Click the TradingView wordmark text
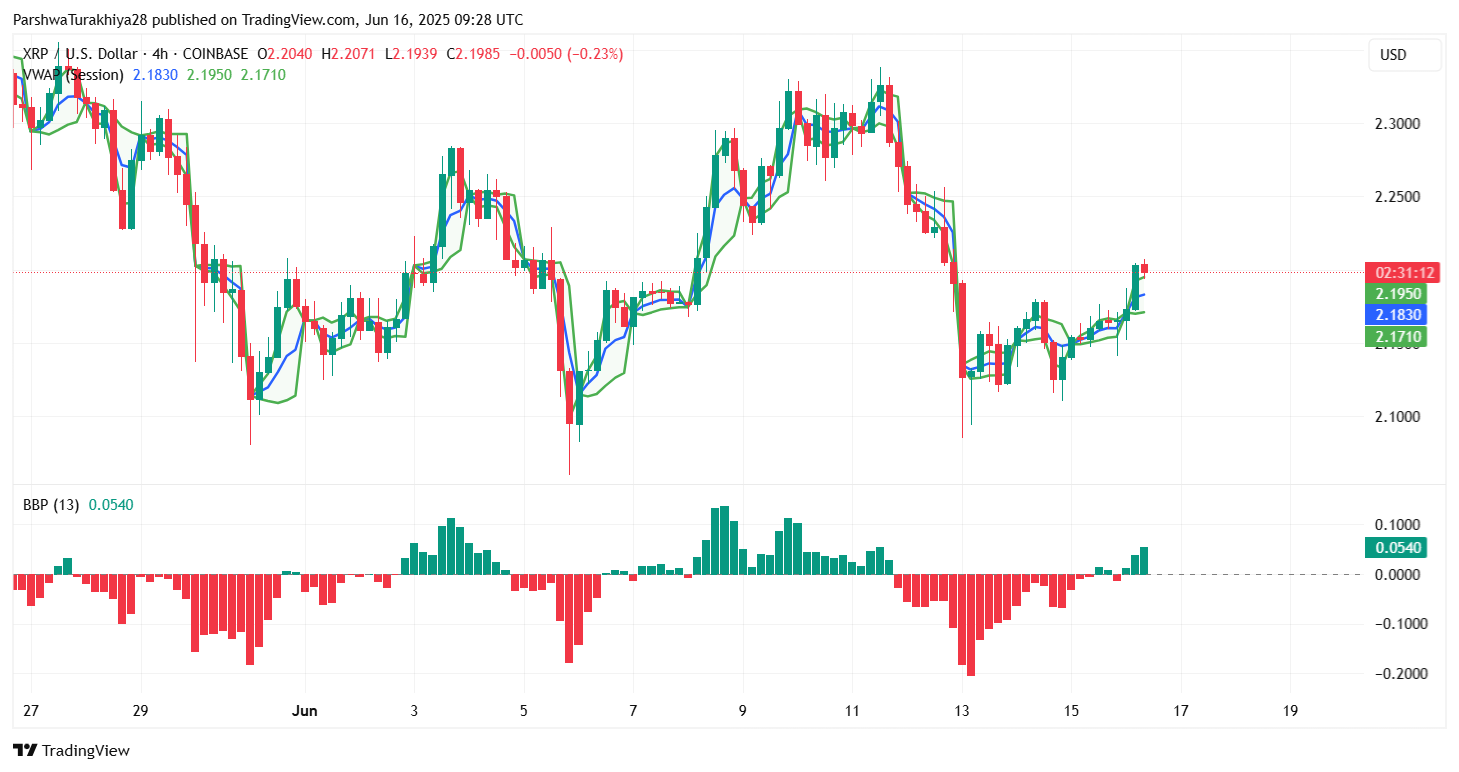Image resolution: width=1459 pixels, height=772 pixels. coord(86,750)
